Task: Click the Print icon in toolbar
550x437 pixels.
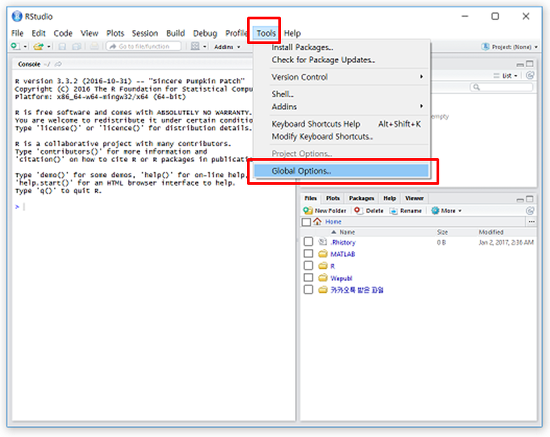Action: point(94,46)
